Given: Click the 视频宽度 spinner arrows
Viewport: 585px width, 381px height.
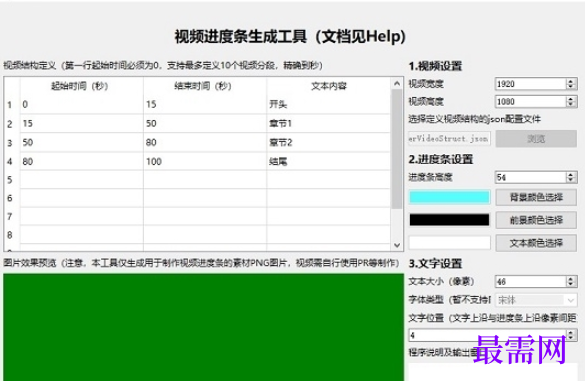Looking at the screenshot, I should point(571,84).
